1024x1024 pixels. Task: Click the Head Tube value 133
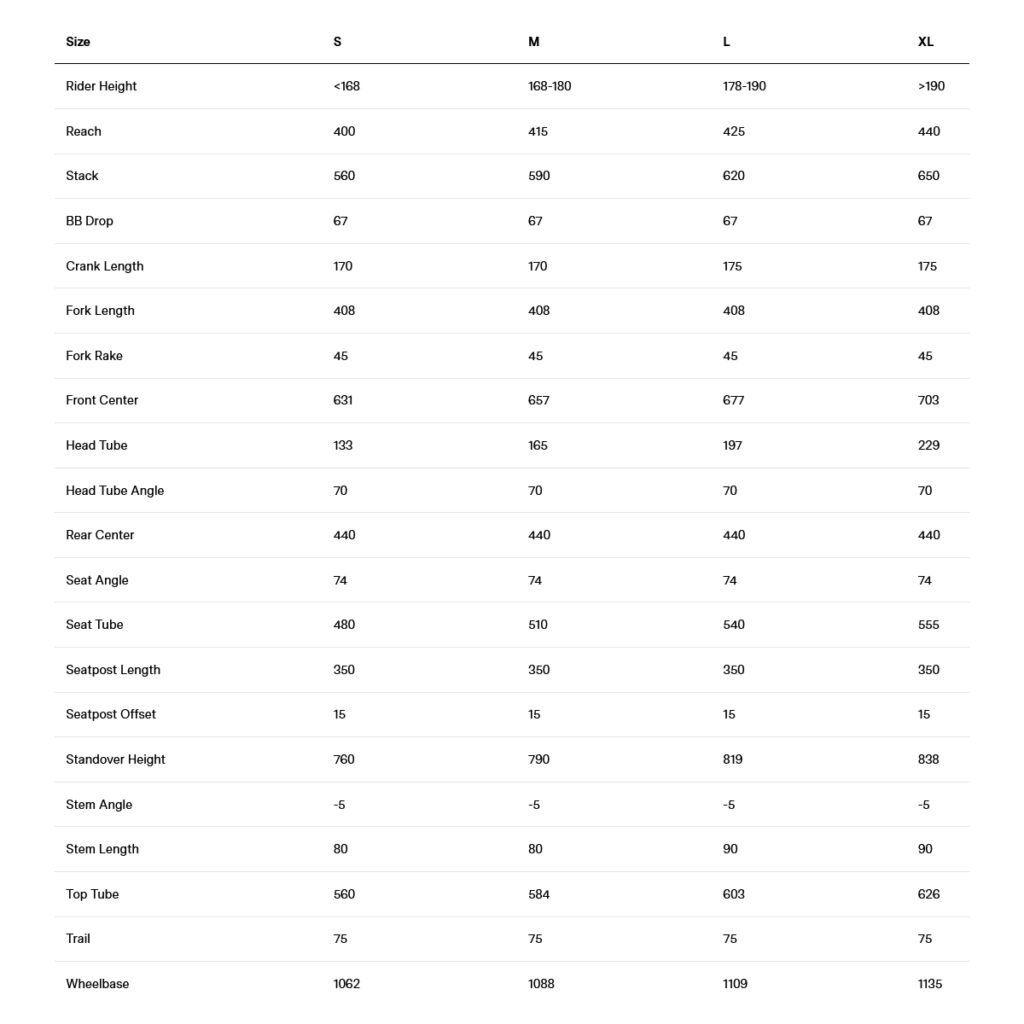pyautogui.click(x=343, y=445)
